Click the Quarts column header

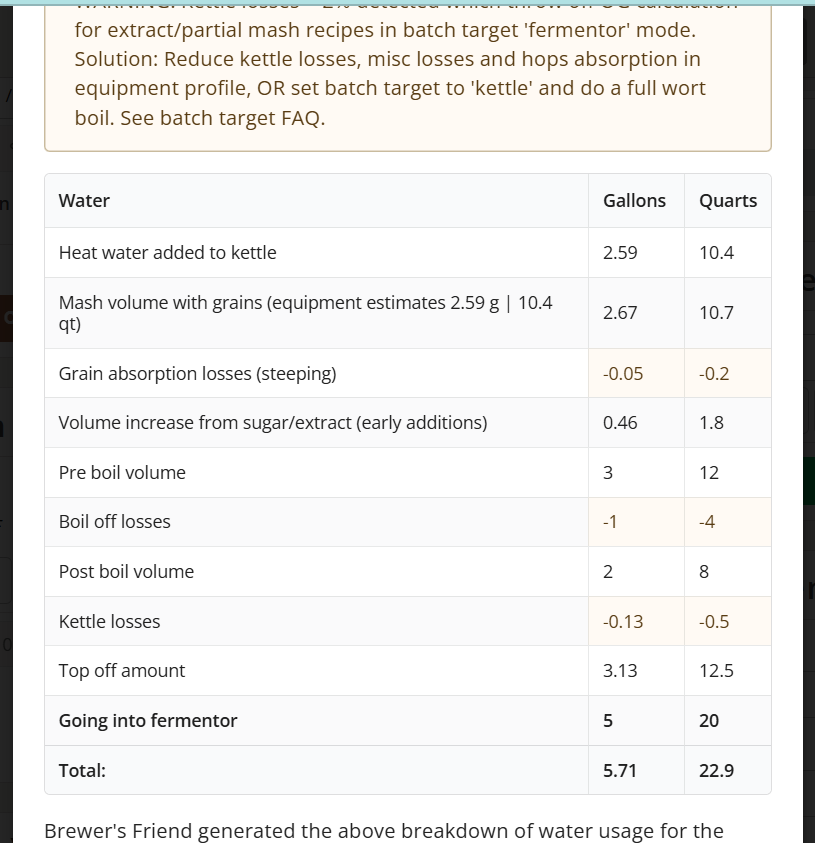point(728,201)
